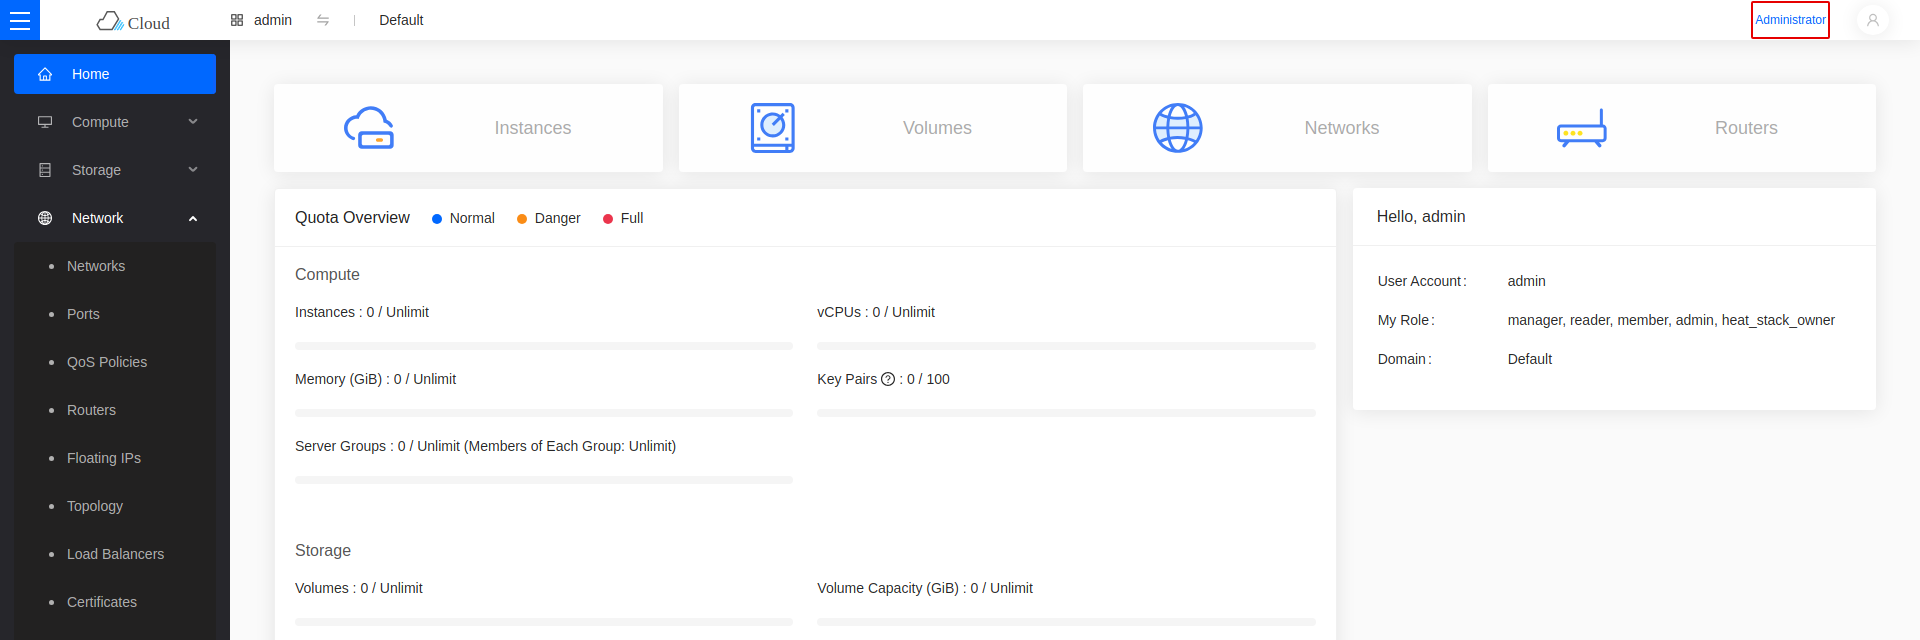Click the Instances cloud icon card
This screenshot has height=640, width=1920.
(x=369, y=128)
